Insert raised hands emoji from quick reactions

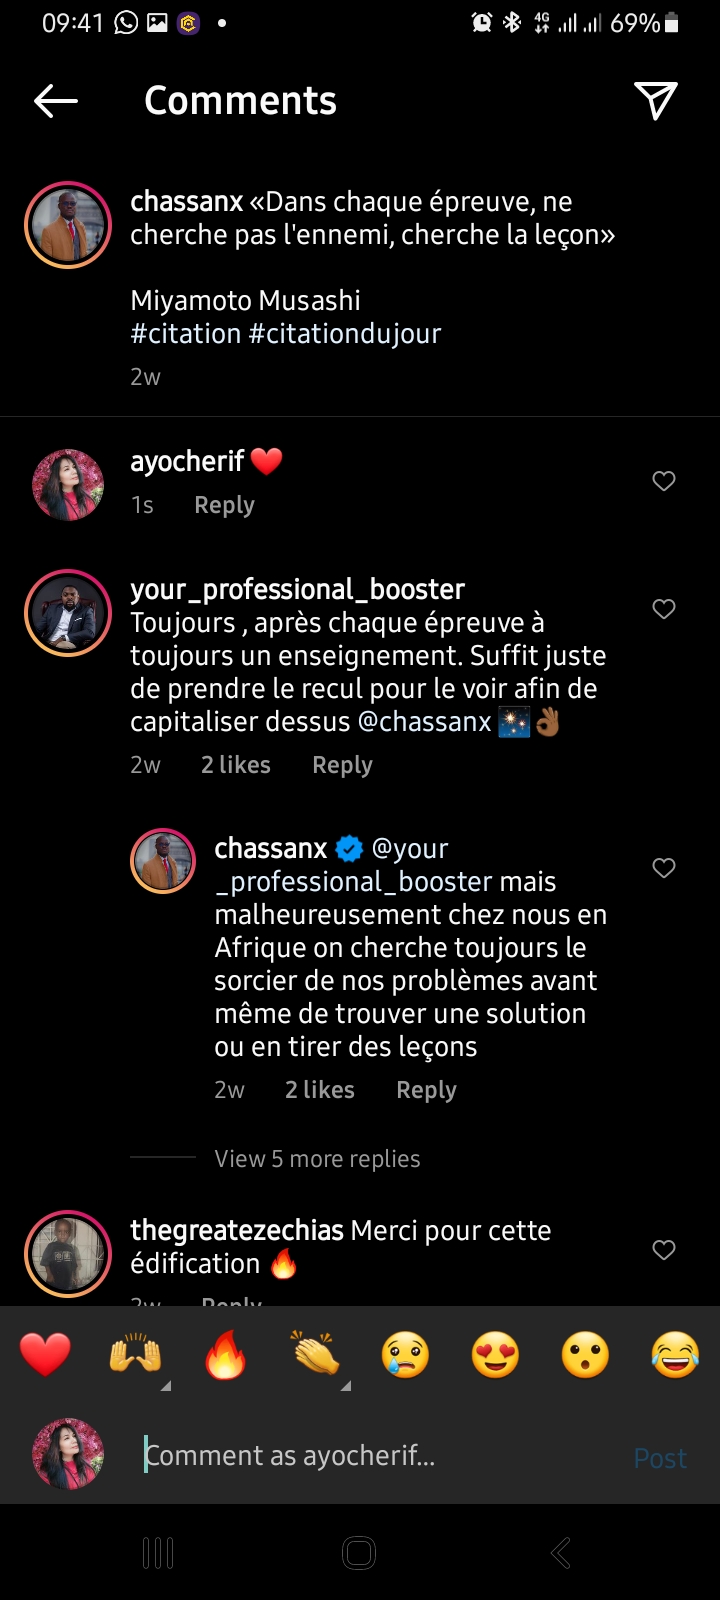pos(136,1356)
